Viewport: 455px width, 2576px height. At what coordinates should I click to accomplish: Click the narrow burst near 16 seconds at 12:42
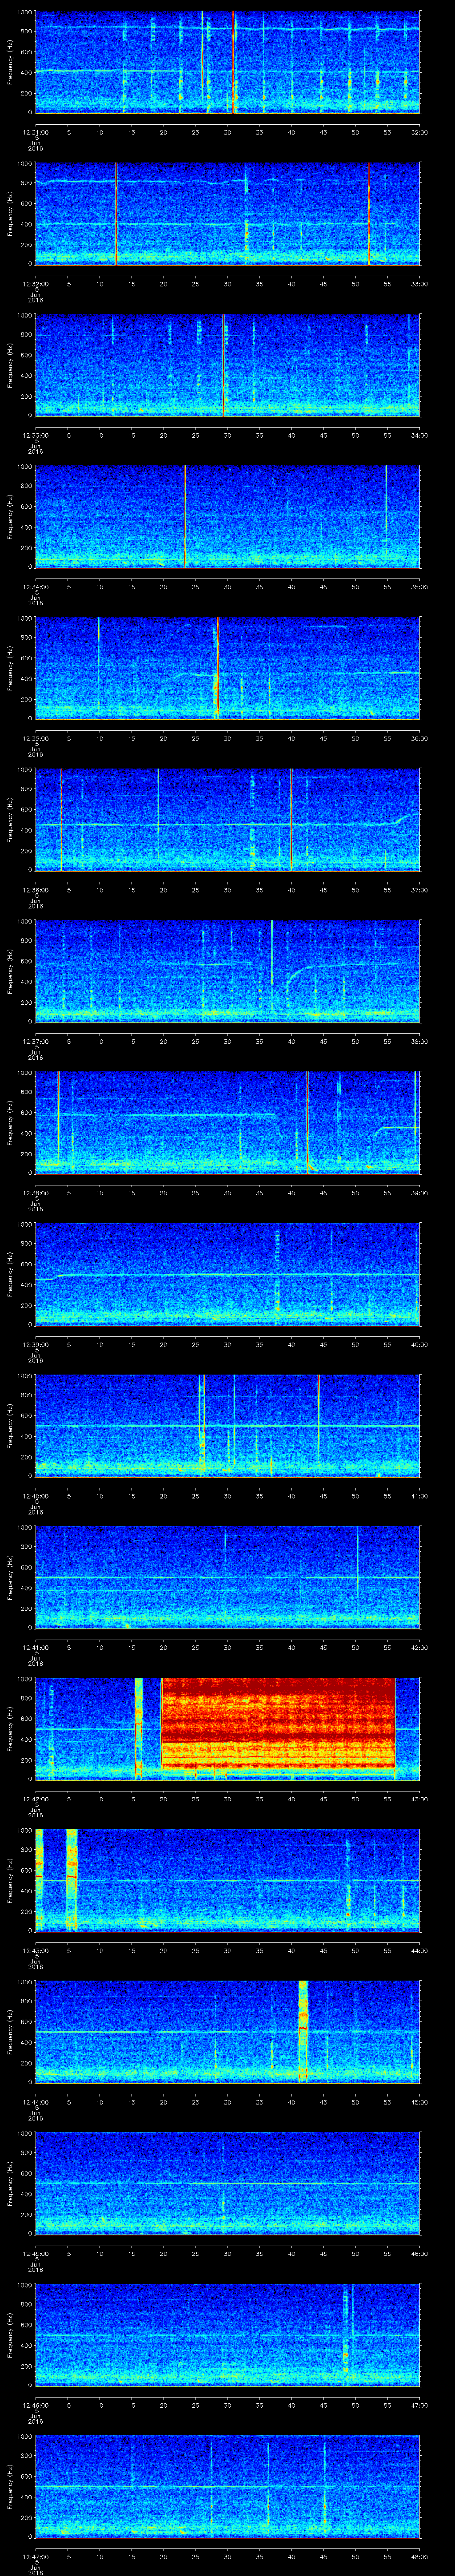[139, 1728]
